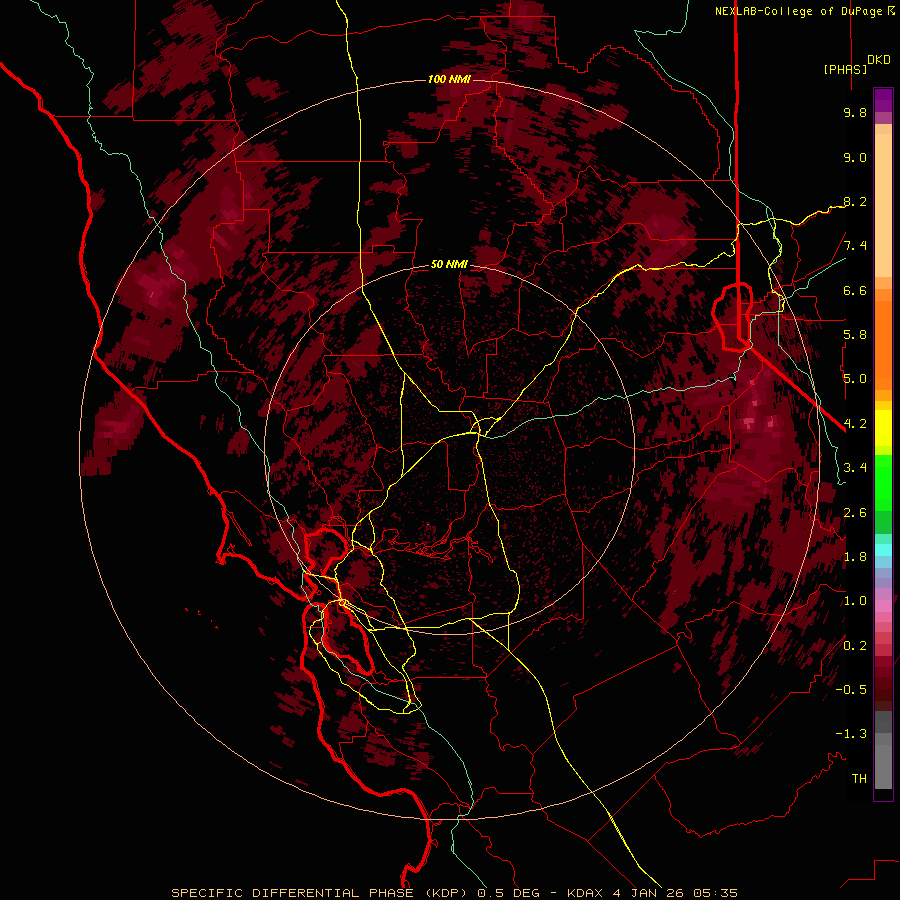Click the 6.6 color scale value
The height and width of the screenshot is (900, 900).
click(855, 290)
